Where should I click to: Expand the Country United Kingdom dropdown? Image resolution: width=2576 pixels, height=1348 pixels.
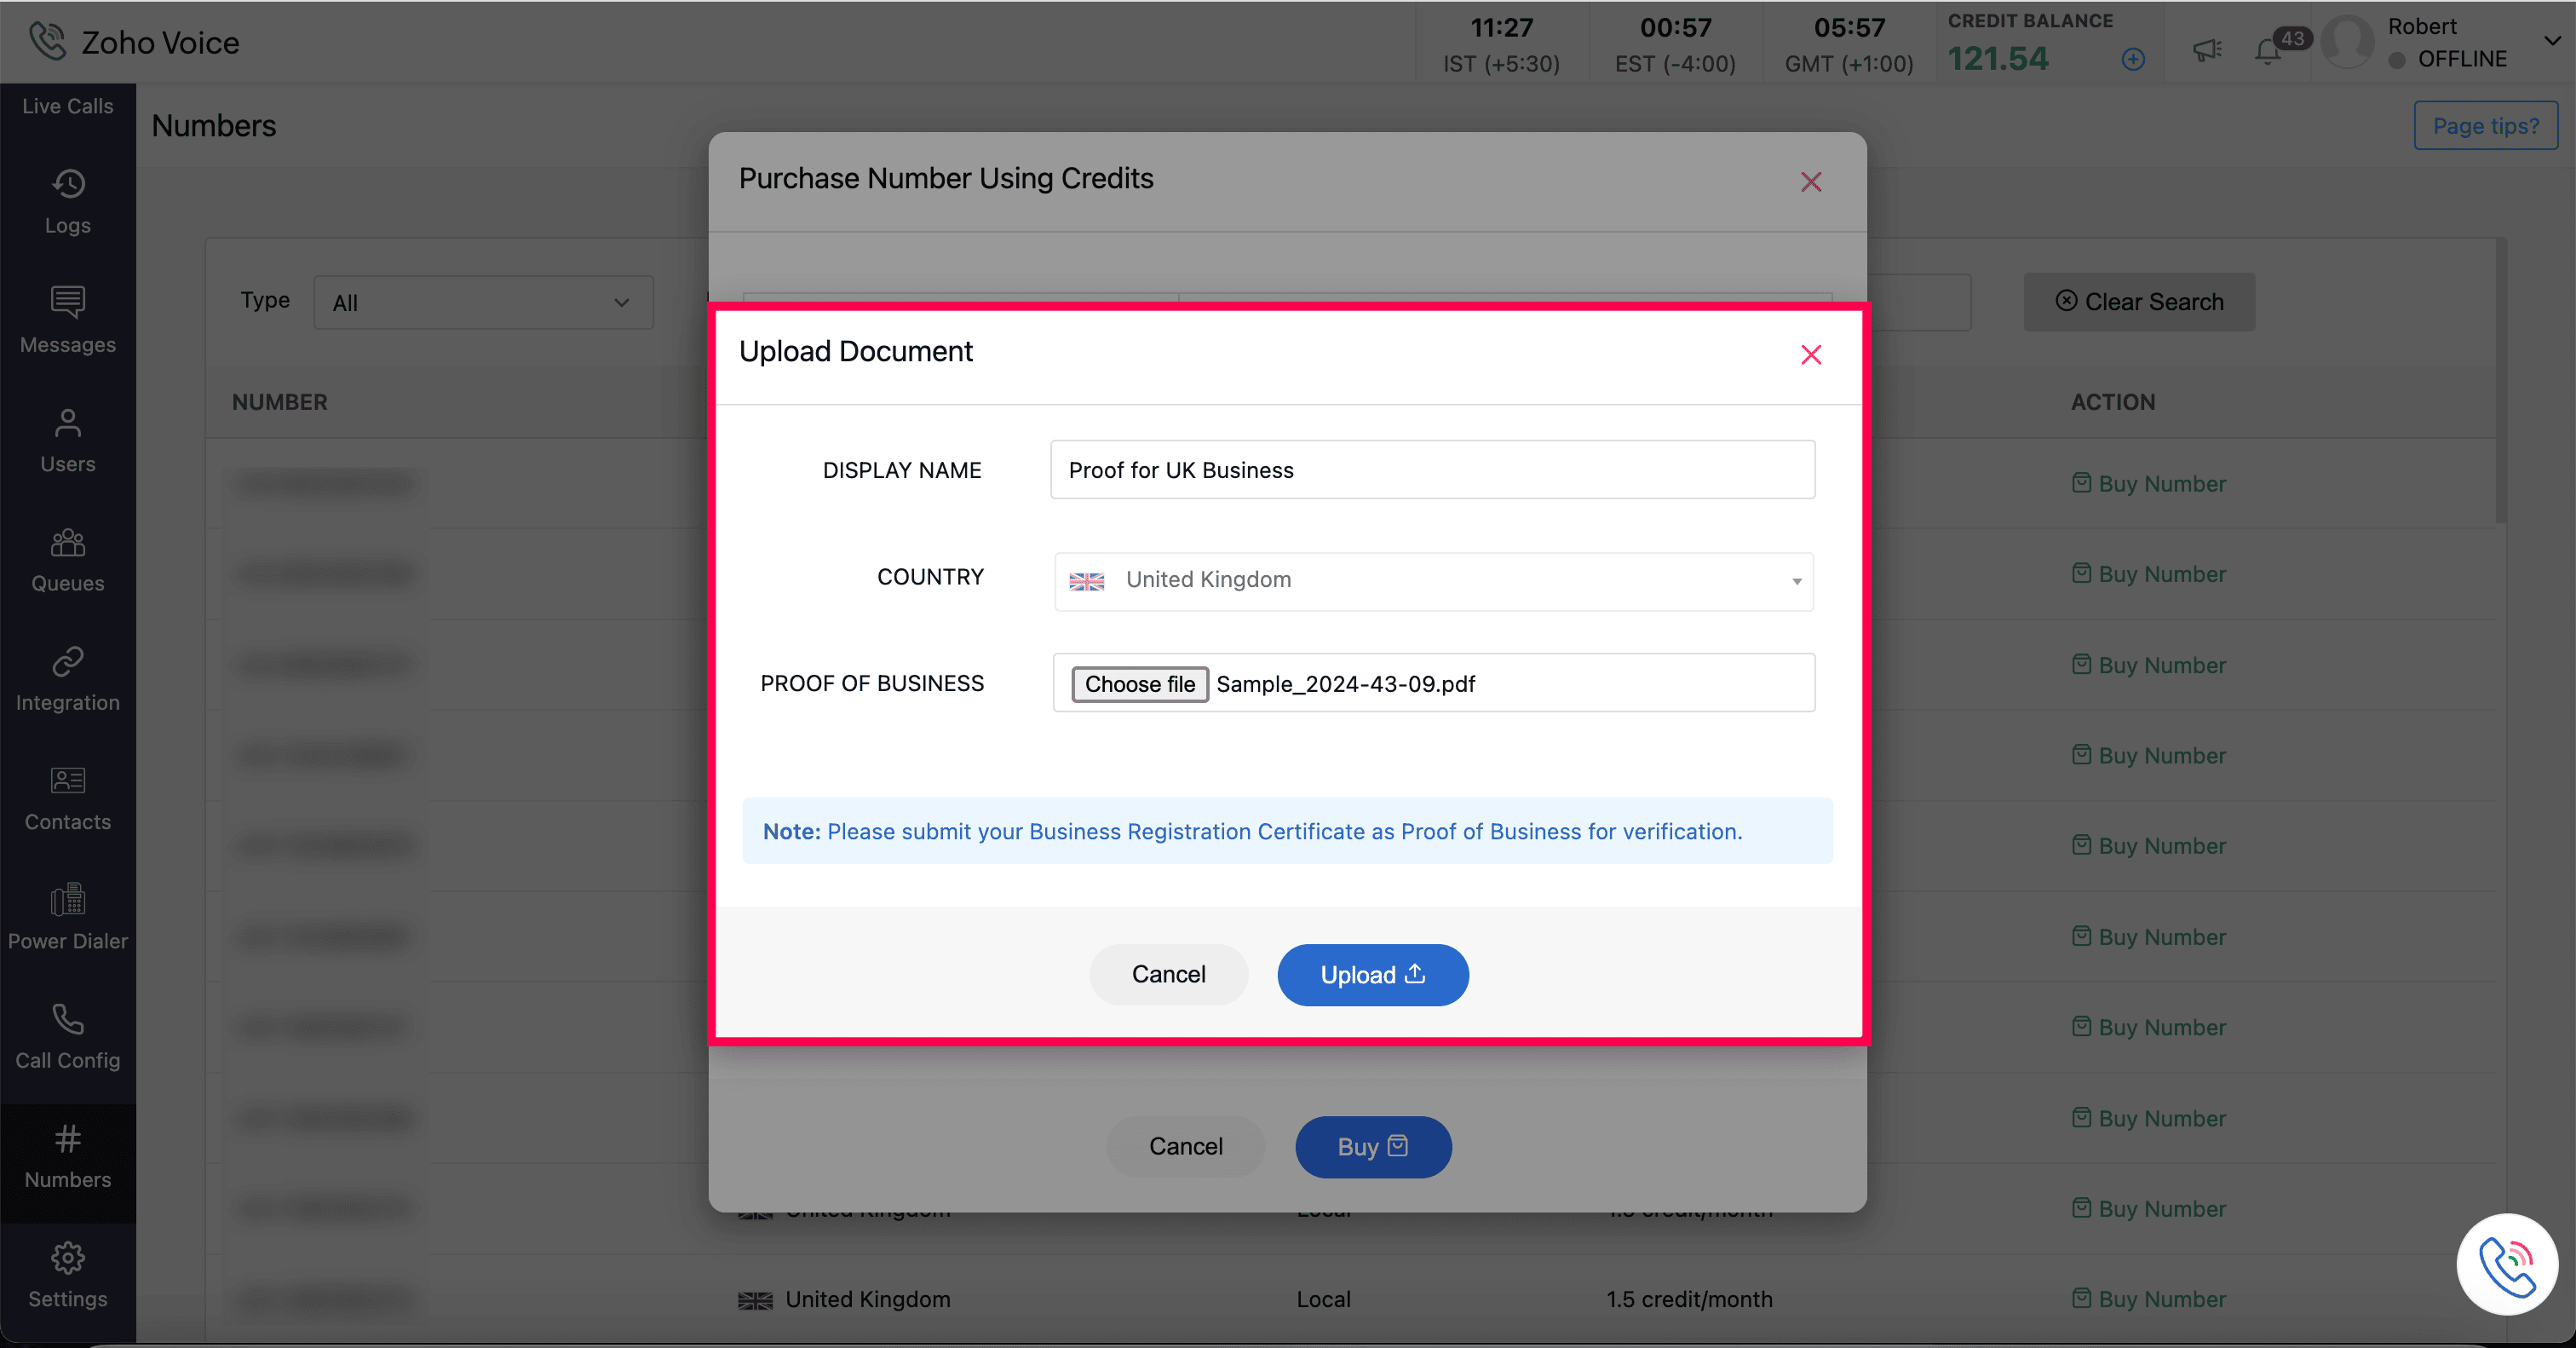[x=1433, y=581]
